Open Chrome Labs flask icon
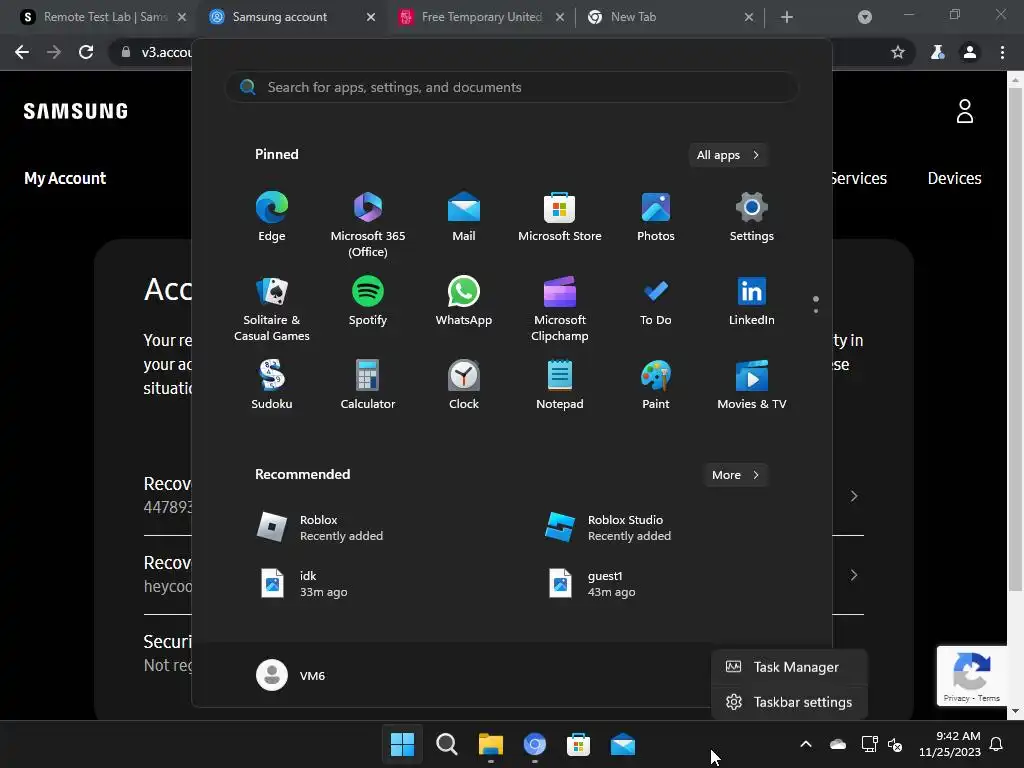The image size is (1024, 768). tap(937, 52)
